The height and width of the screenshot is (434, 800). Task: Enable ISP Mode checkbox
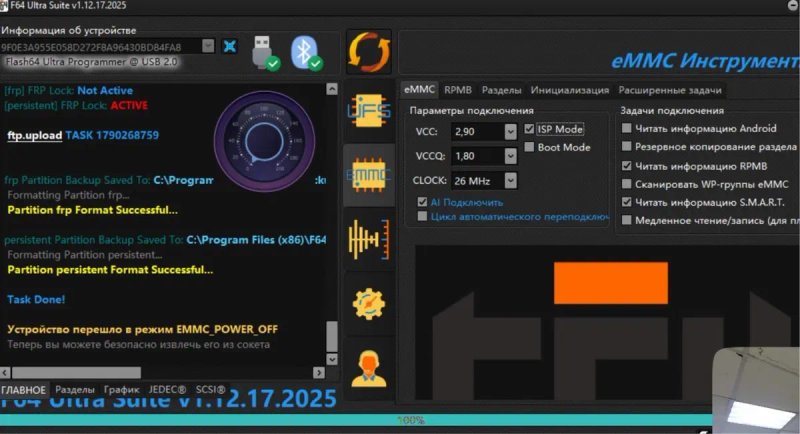coord(529,129)
